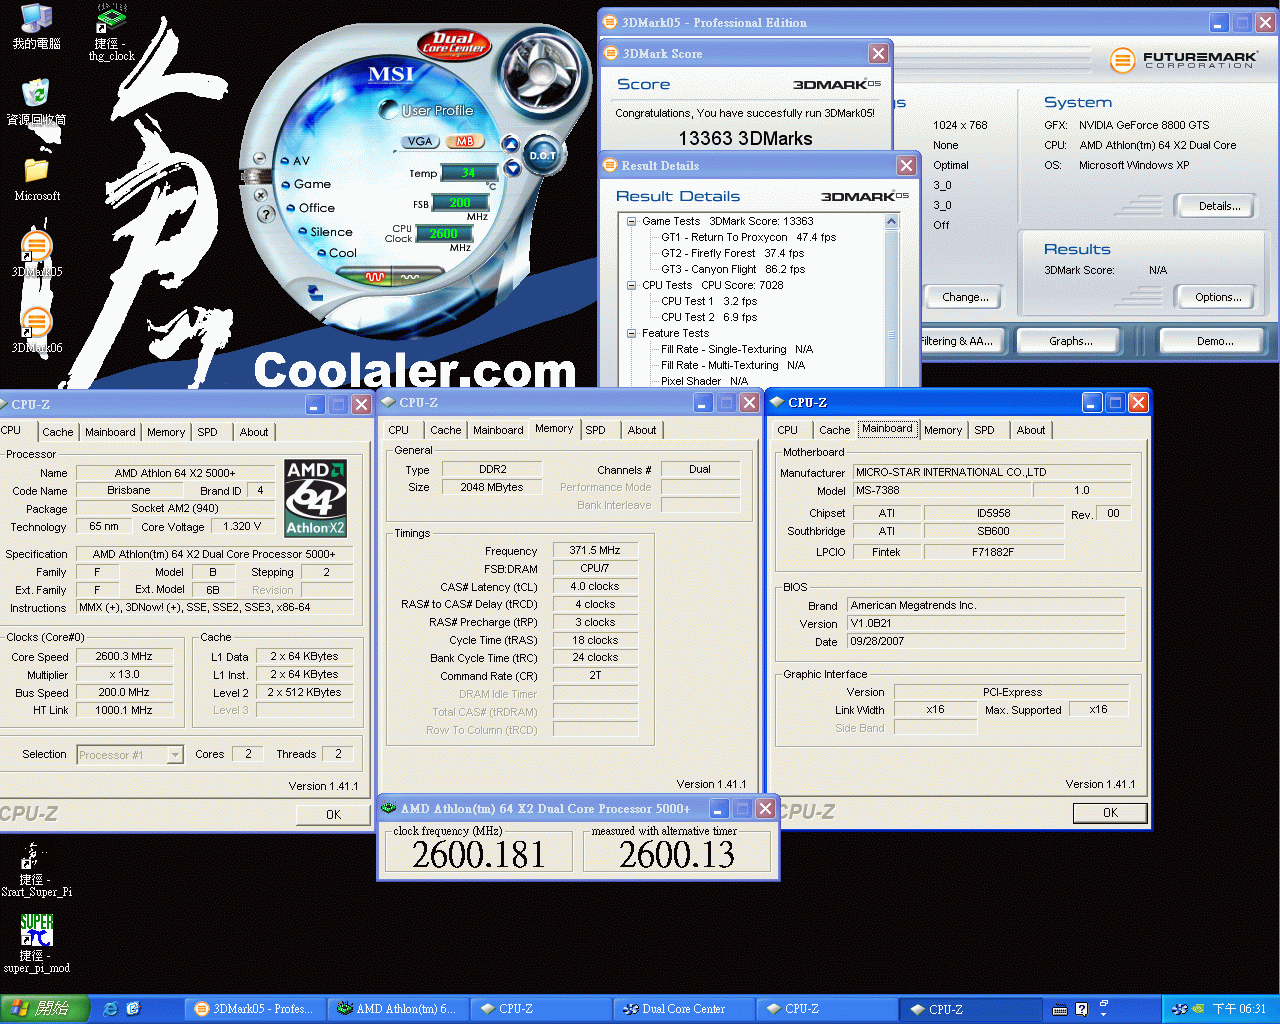Click the Futuremark Corporation logo
Viewport: 1280px width, 1024px height.
pyautogui.click(x=1182, y=60)
